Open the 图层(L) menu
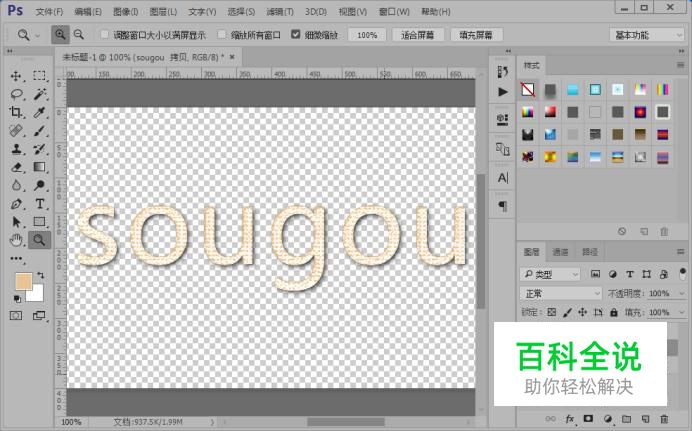The image size is (692, 431). [163, 11]
